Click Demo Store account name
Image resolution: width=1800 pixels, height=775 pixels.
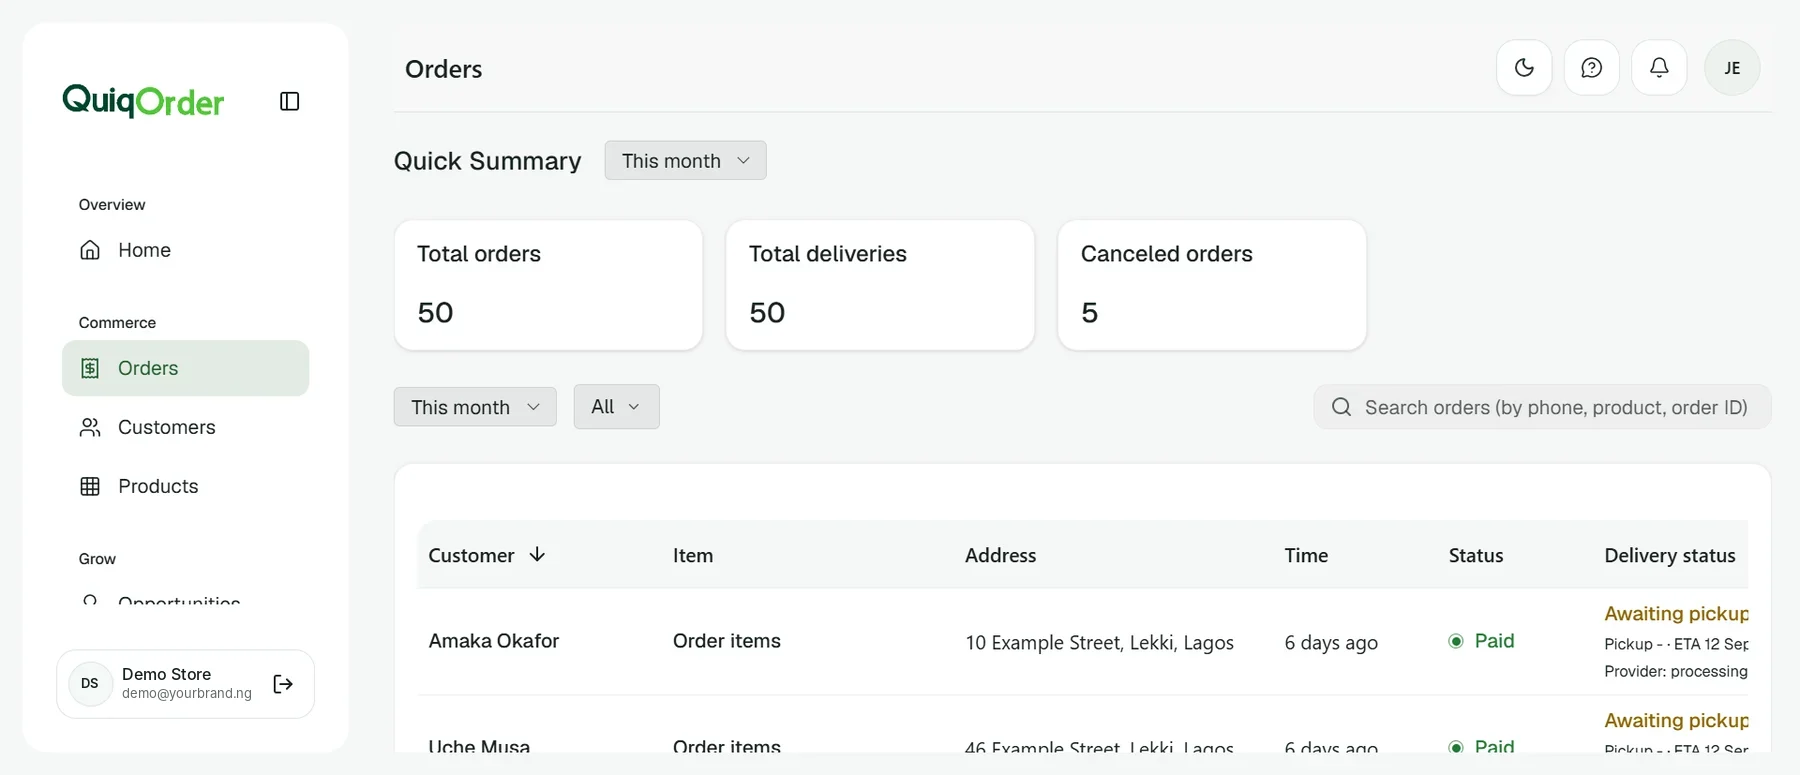coord(166,674)
